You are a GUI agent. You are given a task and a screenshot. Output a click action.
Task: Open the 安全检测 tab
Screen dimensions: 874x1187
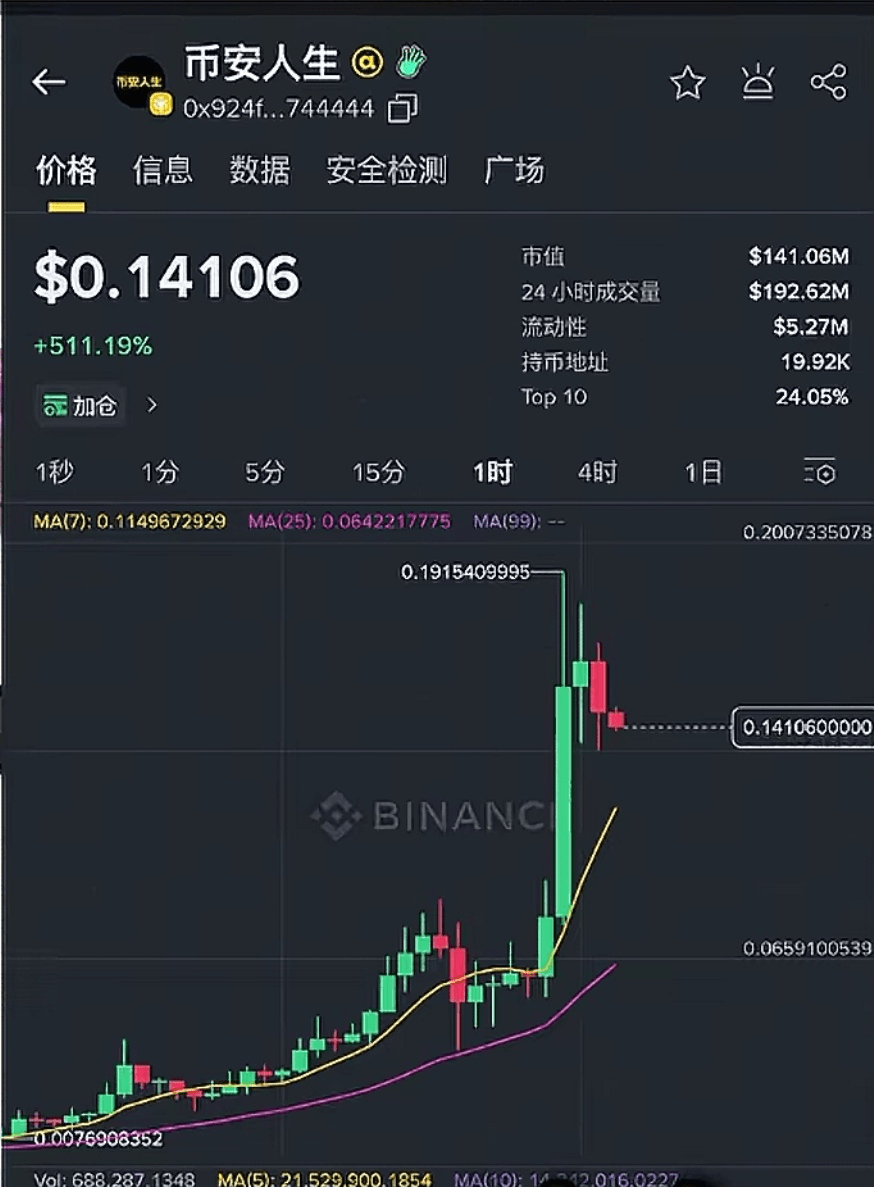coord(386,170)
